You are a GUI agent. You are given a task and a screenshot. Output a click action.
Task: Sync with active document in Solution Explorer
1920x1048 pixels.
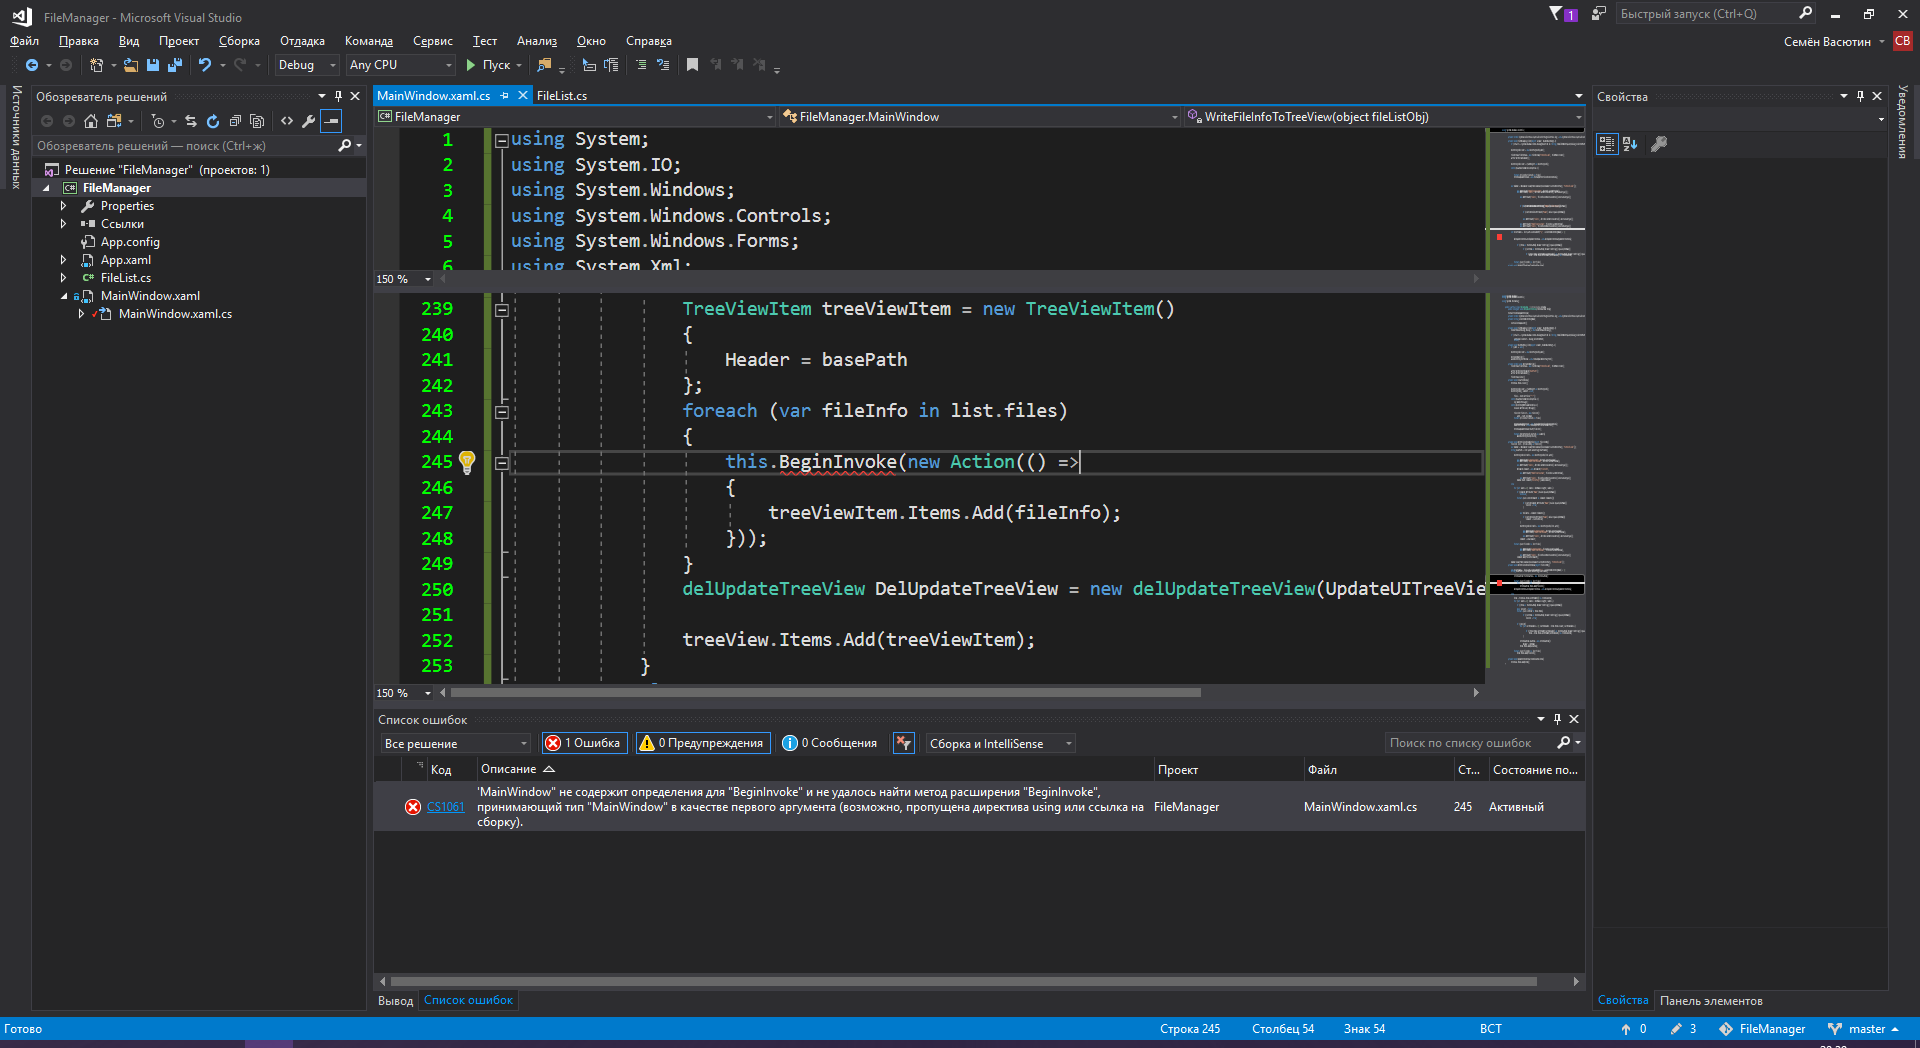click(x=191, y=121)
